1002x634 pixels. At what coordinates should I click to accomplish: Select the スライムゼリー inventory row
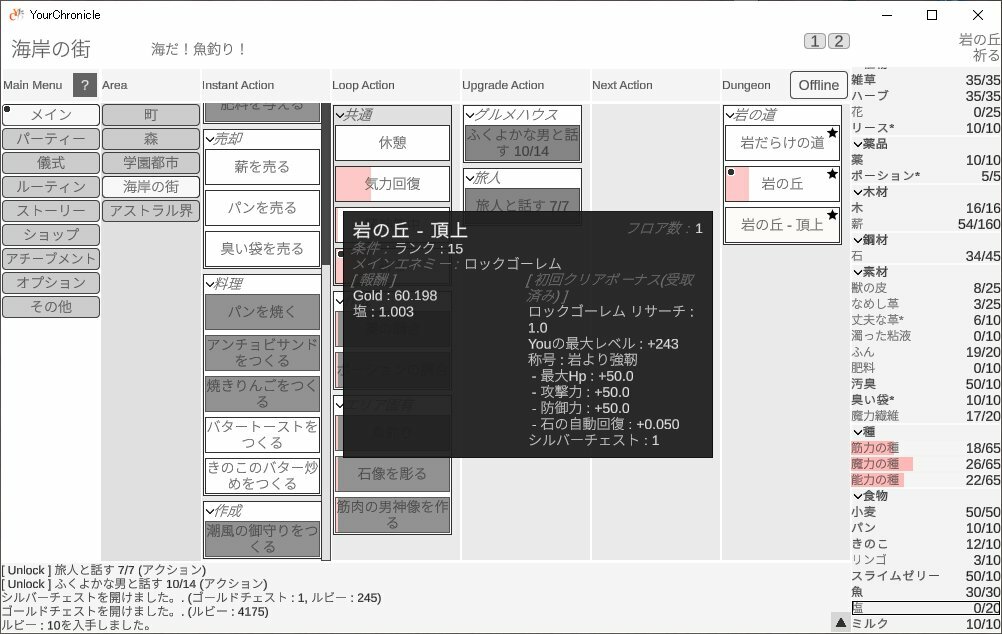point(926,575)
